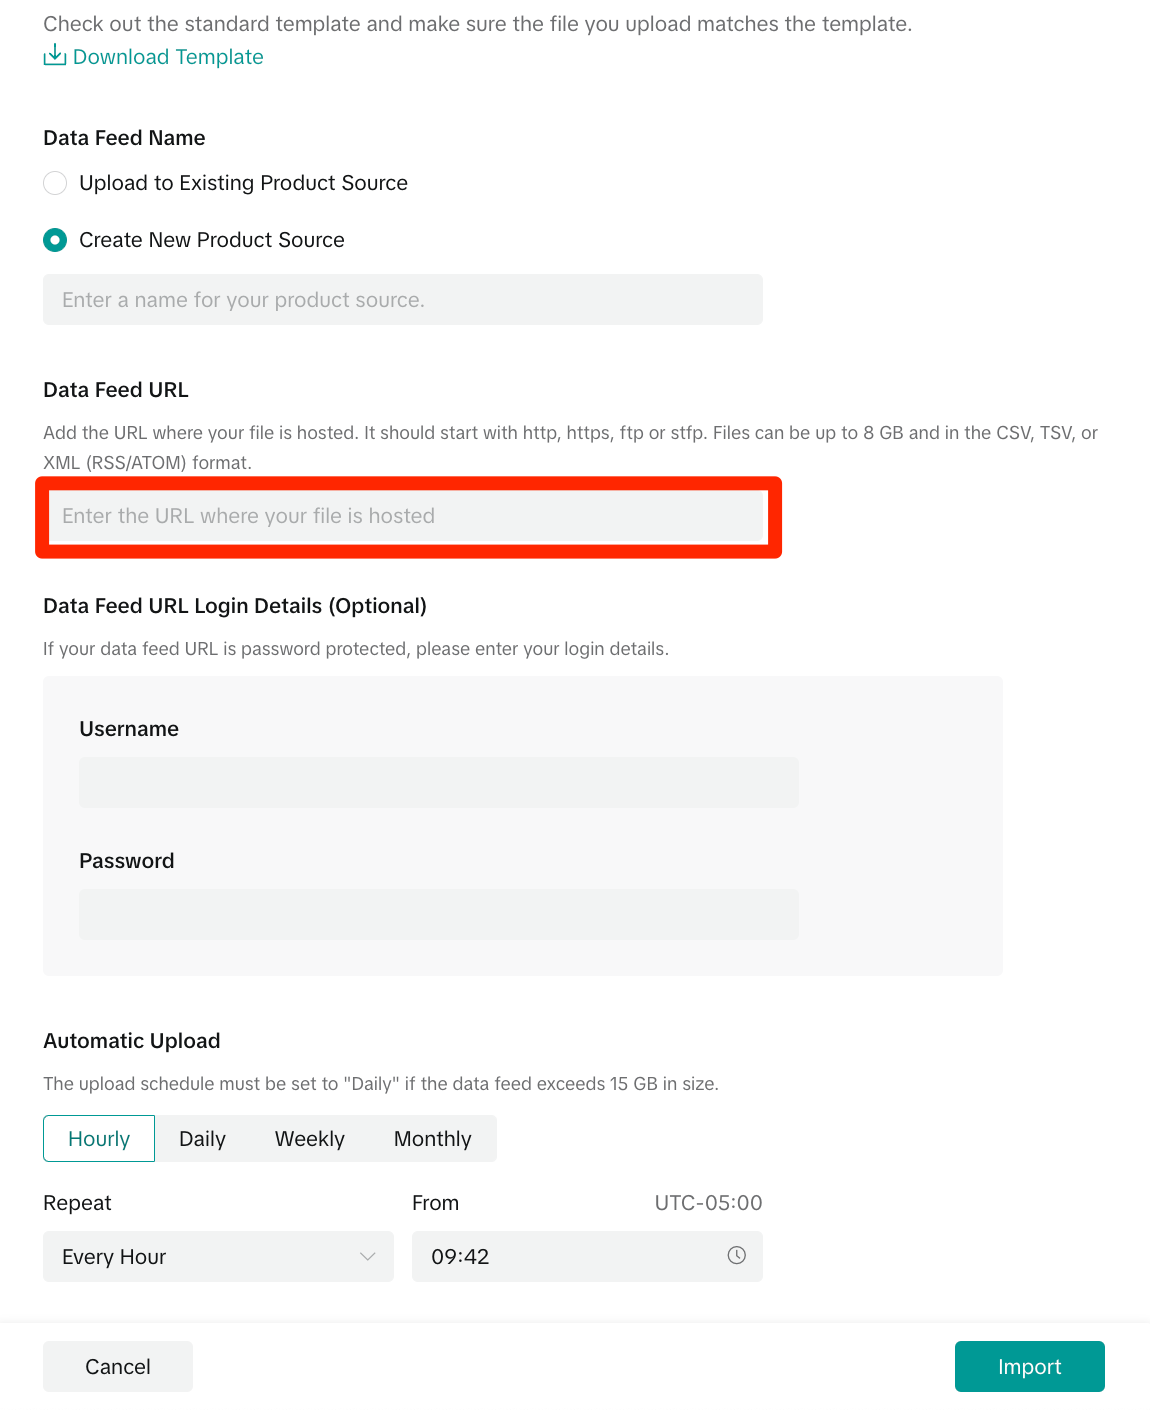Click the download icon beside Download Template
The image size is (1150, 1410).
(54, 55)
